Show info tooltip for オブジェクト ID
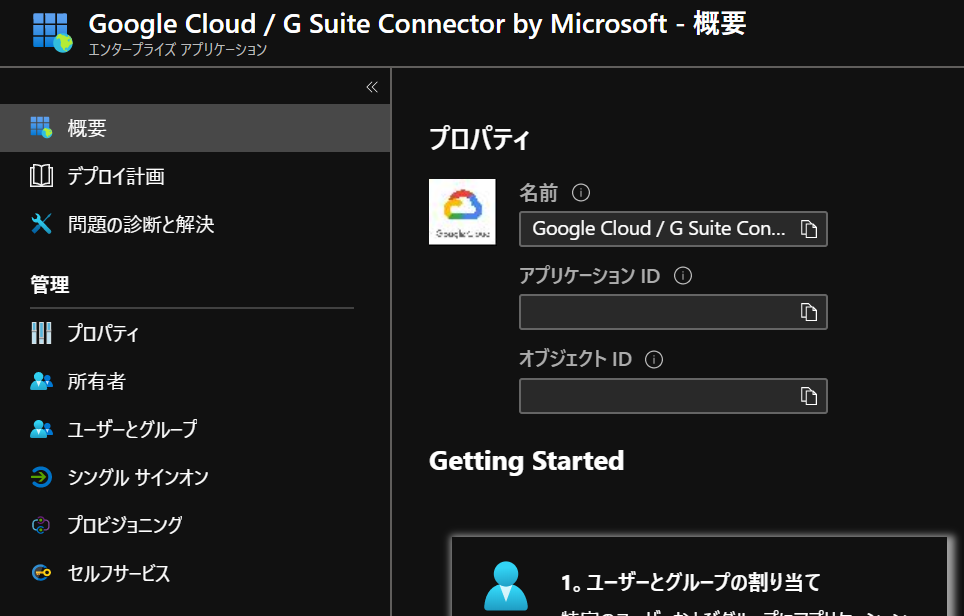The height and width of the screenshot is (616, 964). (x=655, y=359)
